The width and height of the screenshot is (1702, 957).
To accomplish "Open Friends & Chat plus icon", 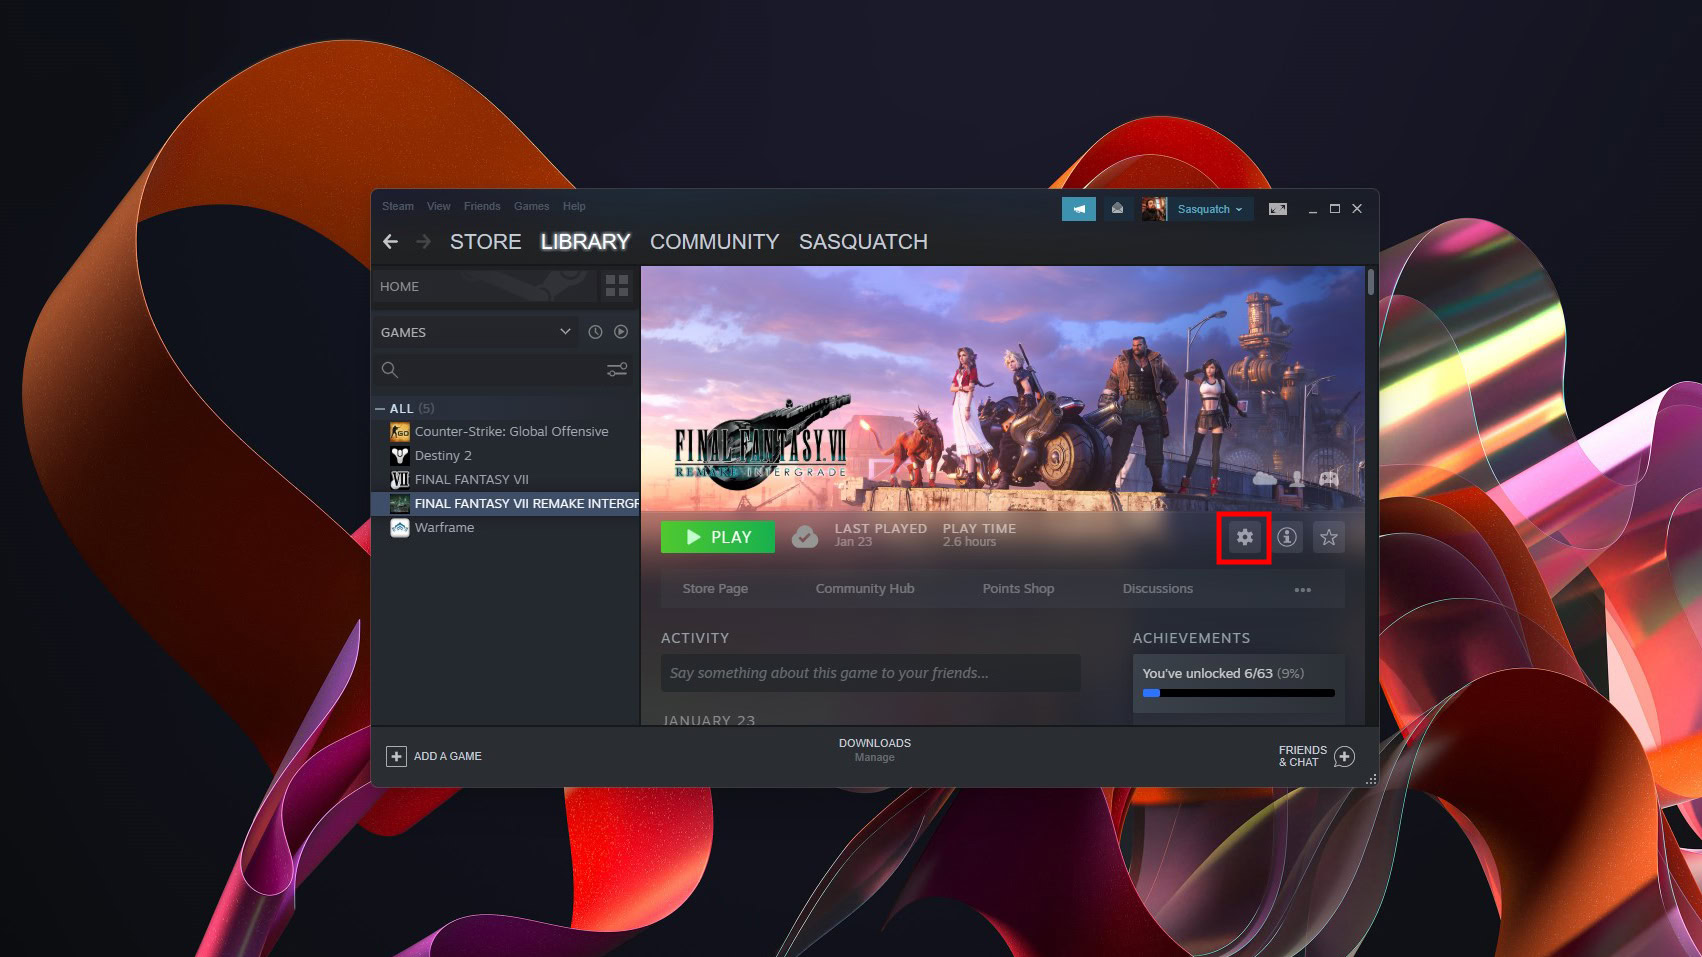I will pyautogui.click(x=1345, y=756).
